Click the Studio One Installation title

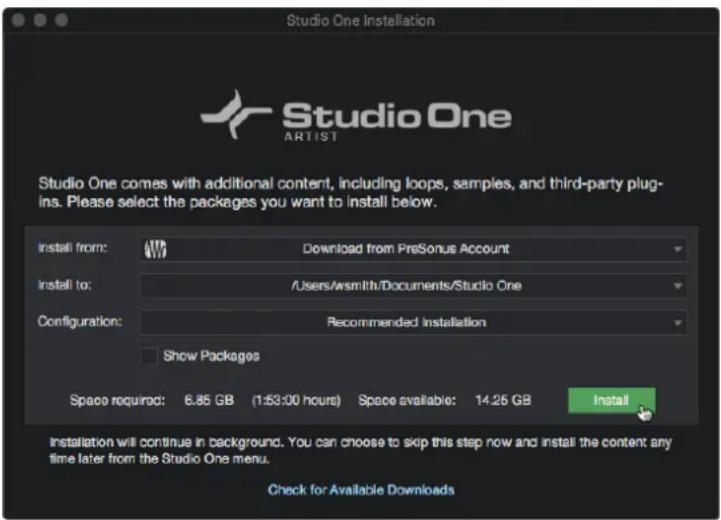pos(360,21)
